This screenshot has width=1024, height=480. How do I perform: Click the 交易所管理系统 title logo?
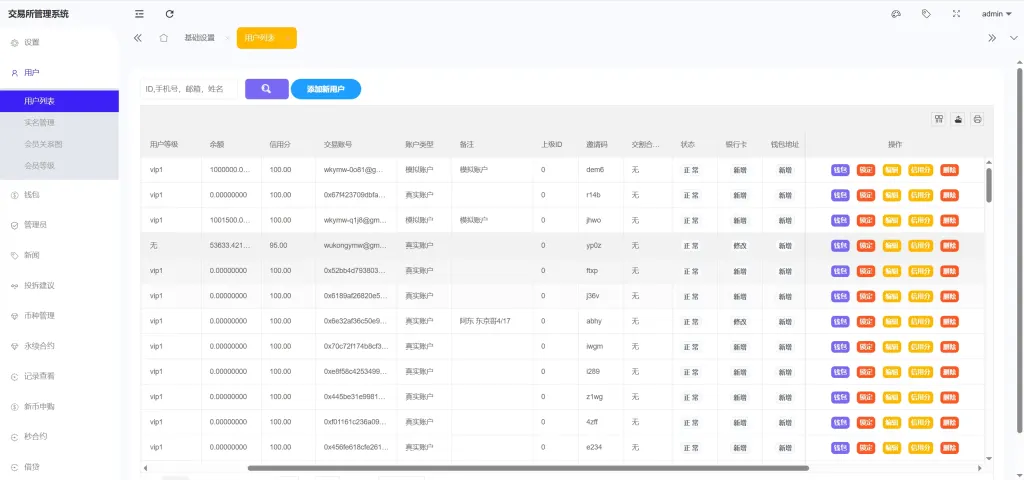tap(38, 14)
